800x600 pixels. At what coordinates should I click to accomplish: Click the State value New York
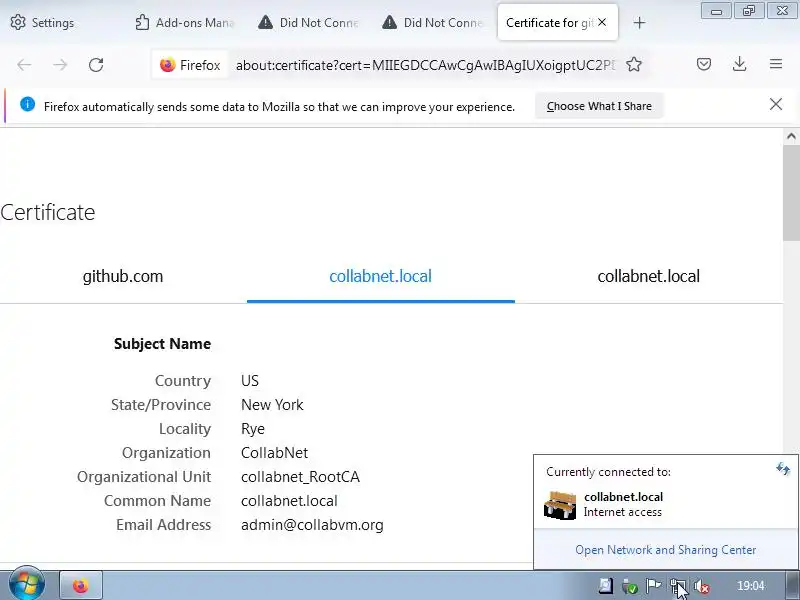(272, 405)
